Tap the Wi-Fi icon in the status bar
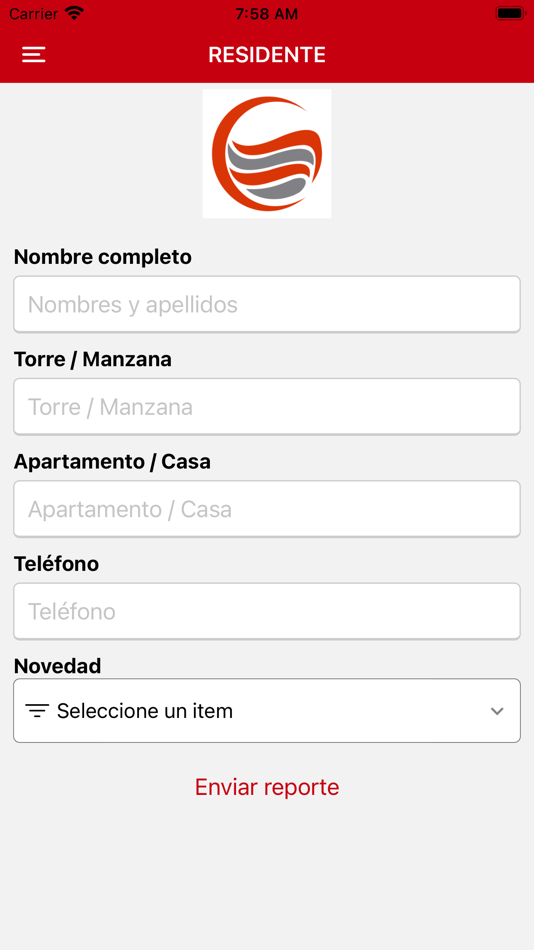The width and height of the screenshot is (534, 950). 74,13
